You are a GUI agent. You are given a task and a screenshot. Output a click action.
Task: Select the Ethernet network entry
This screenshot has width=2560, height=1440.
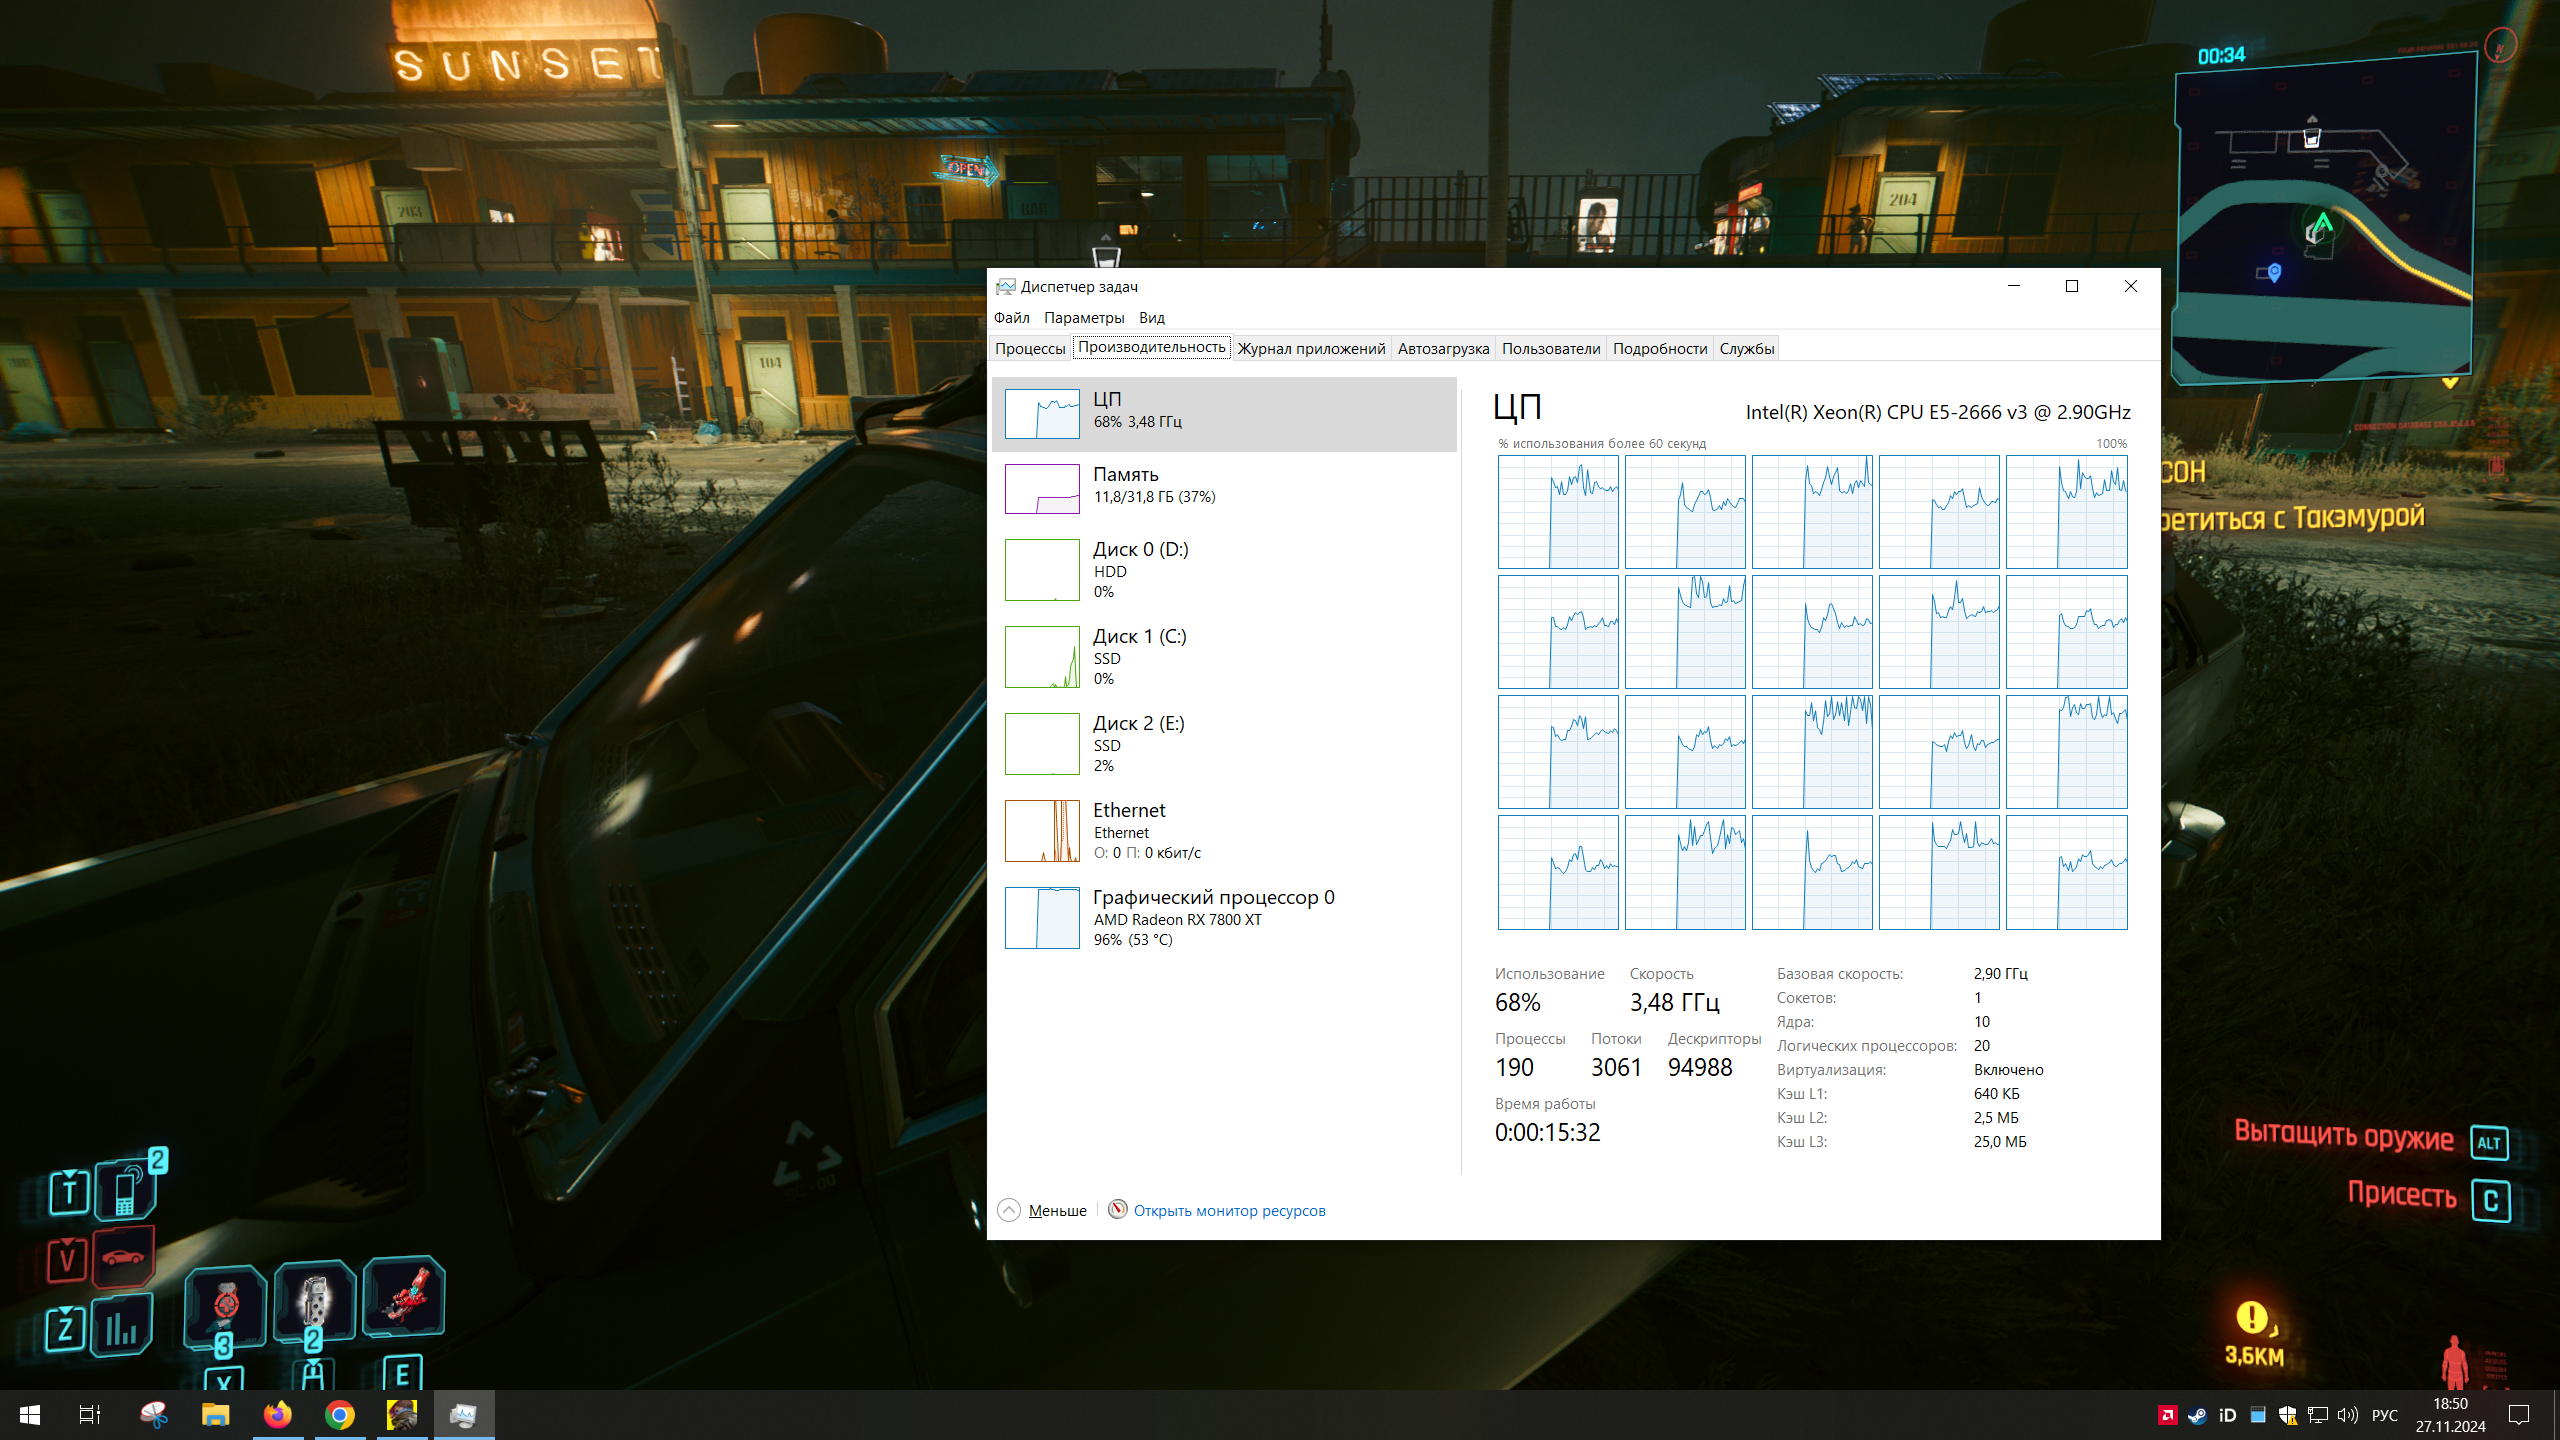pyautogui.click(x=1223, y=831)
